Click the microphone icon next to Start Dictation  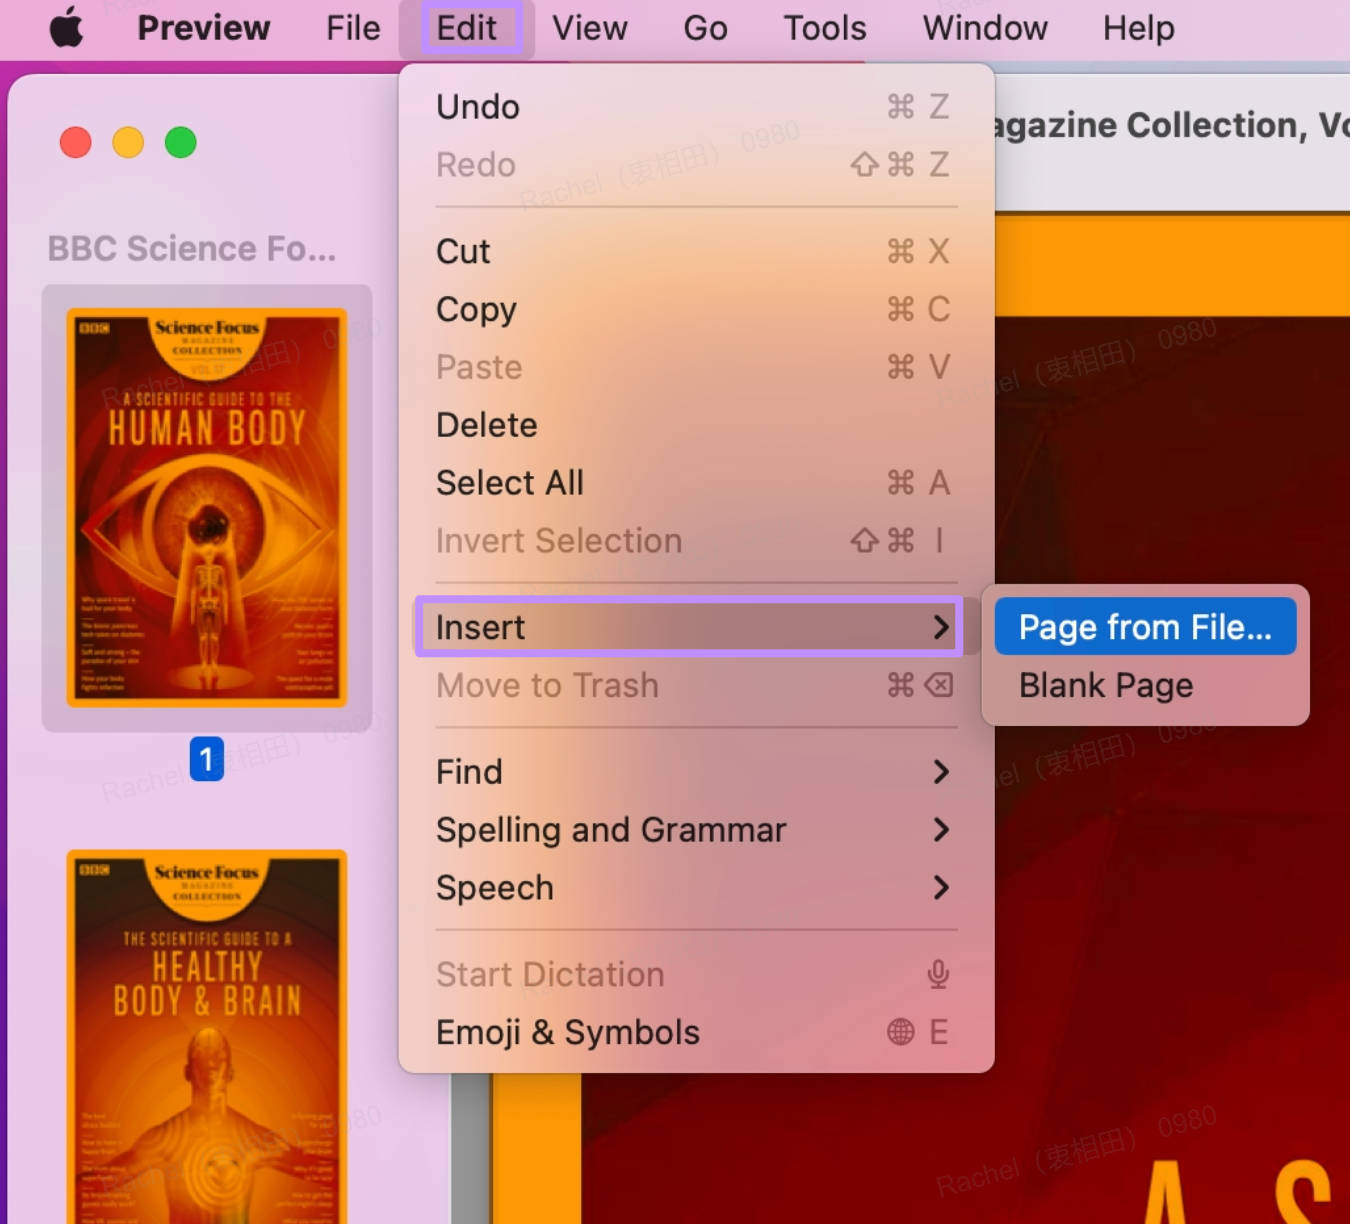[x=938, y=973]
